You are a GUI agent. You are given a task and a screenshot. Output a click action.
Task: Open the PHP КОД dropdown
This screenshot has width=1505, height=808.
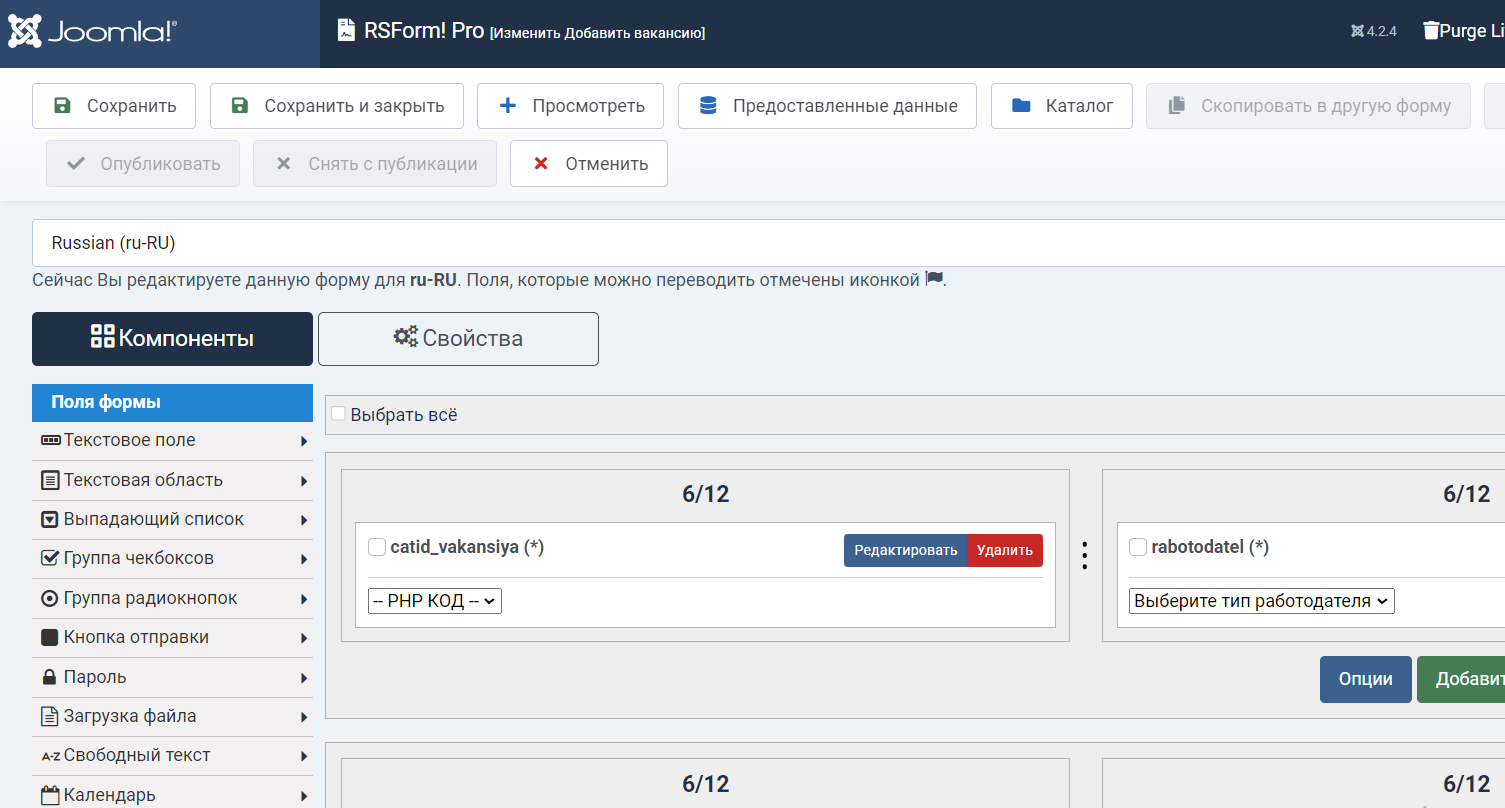tap(435, 601)
